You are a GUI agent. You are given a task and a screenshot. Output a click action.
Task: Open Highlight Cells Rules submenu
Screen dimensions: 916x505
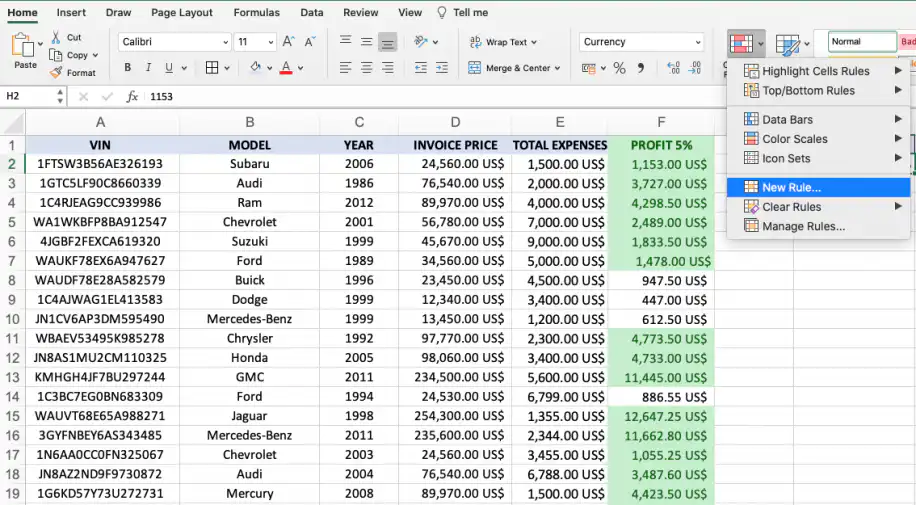818,71
